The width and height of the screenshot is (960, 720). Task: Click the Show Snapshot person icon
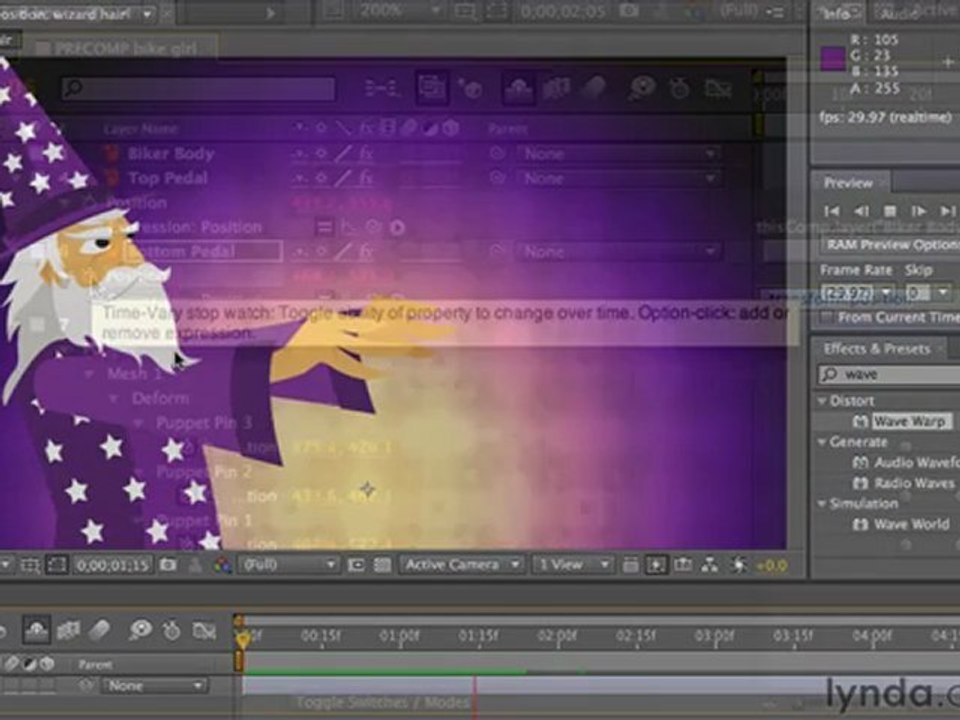195,565
